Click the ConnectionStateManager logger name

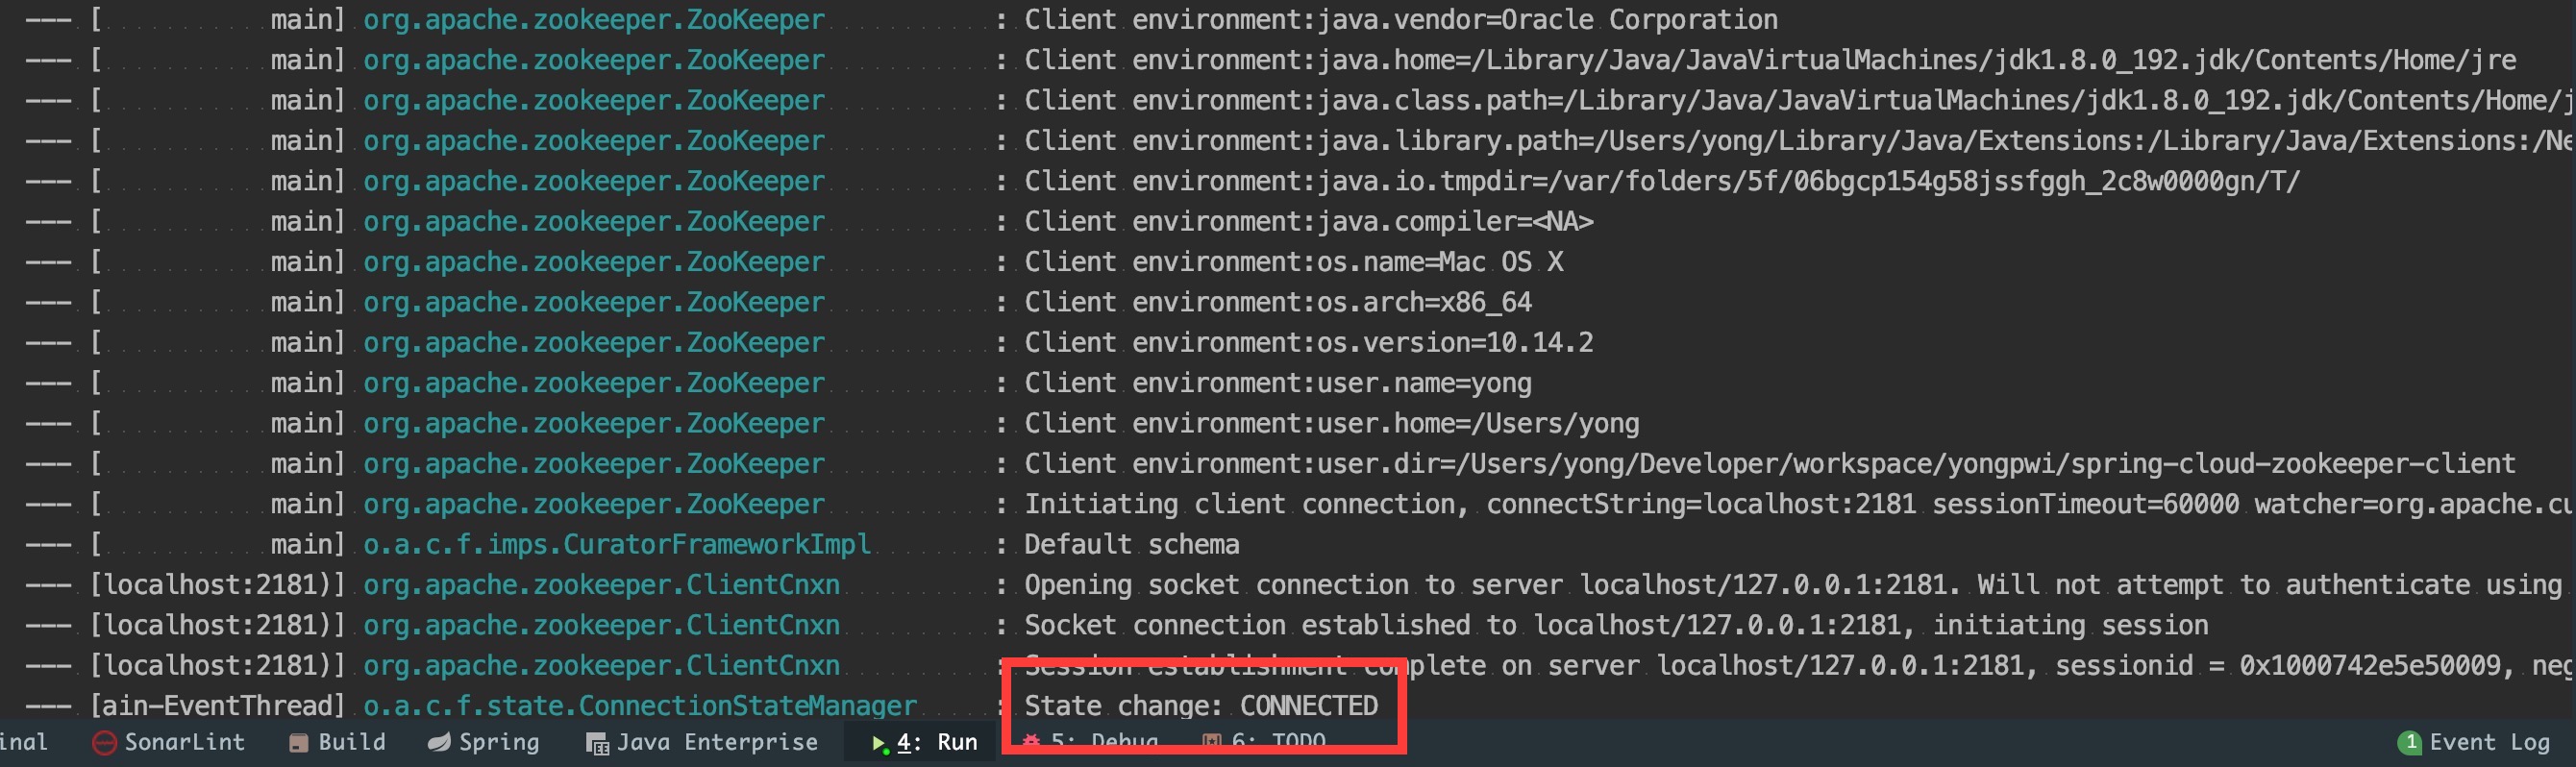[640, 705]
